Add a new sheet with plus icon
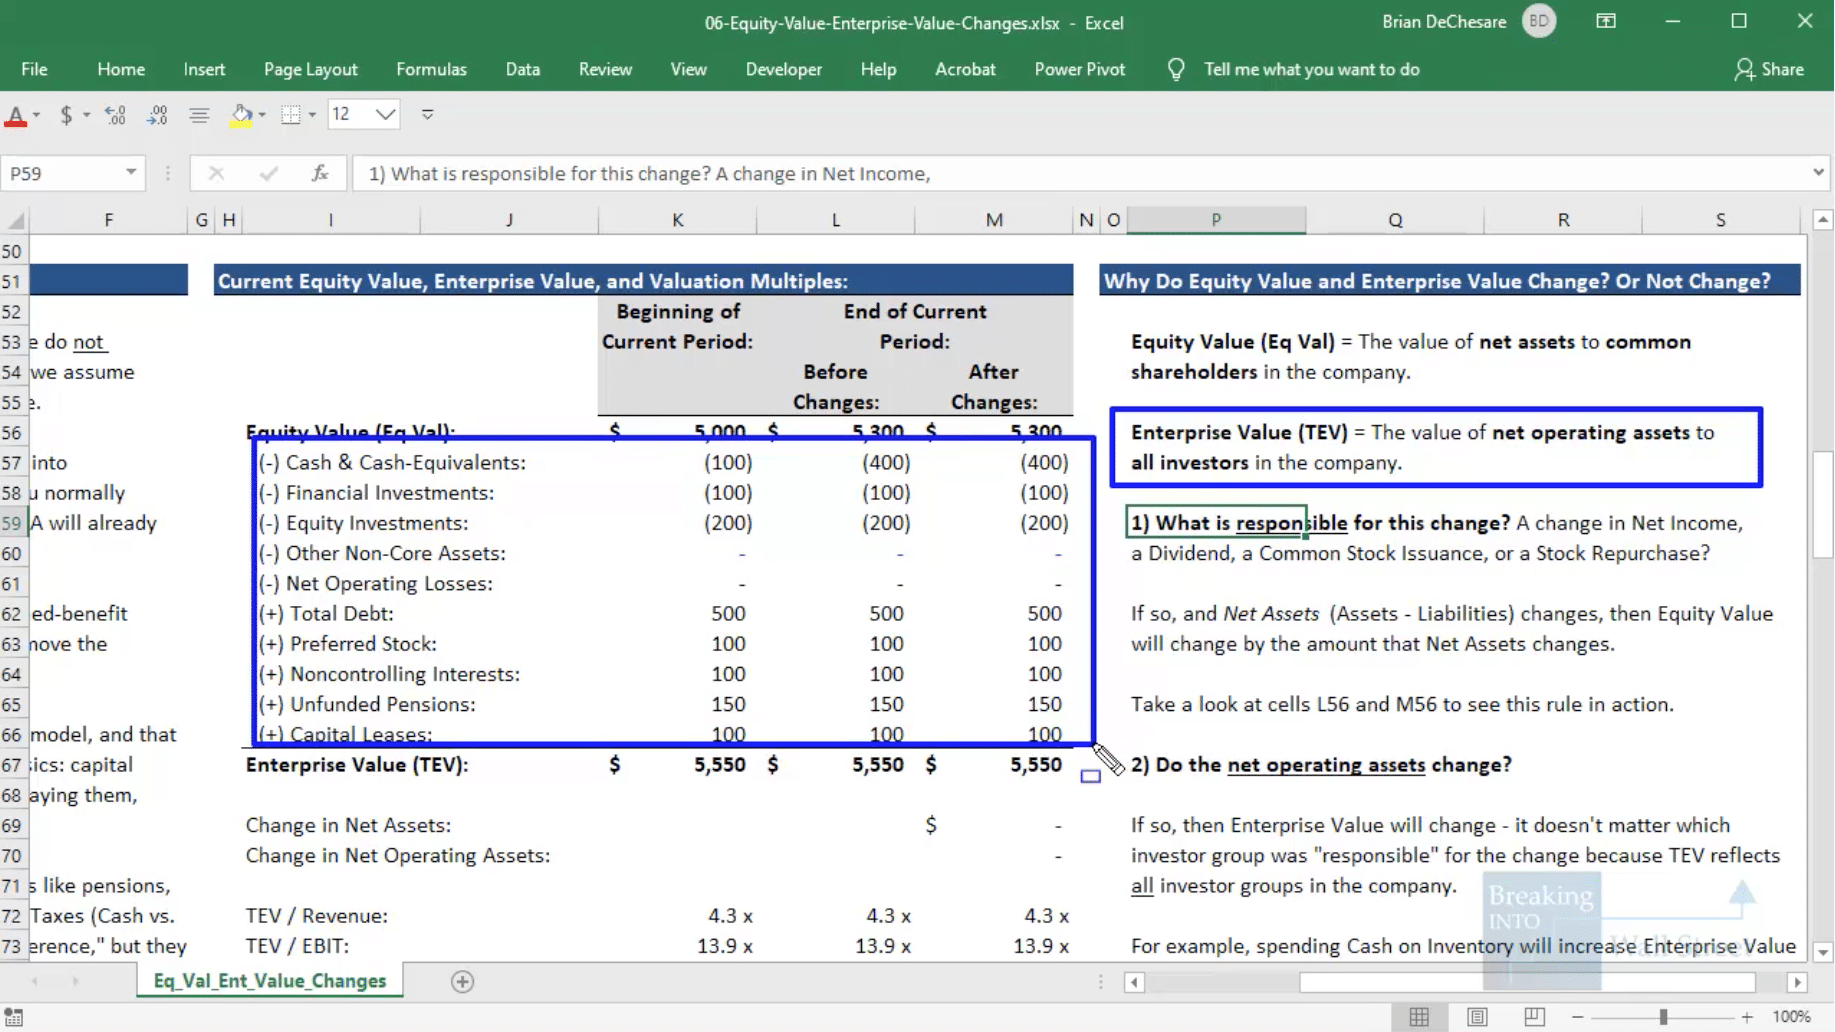 point(462,981)
